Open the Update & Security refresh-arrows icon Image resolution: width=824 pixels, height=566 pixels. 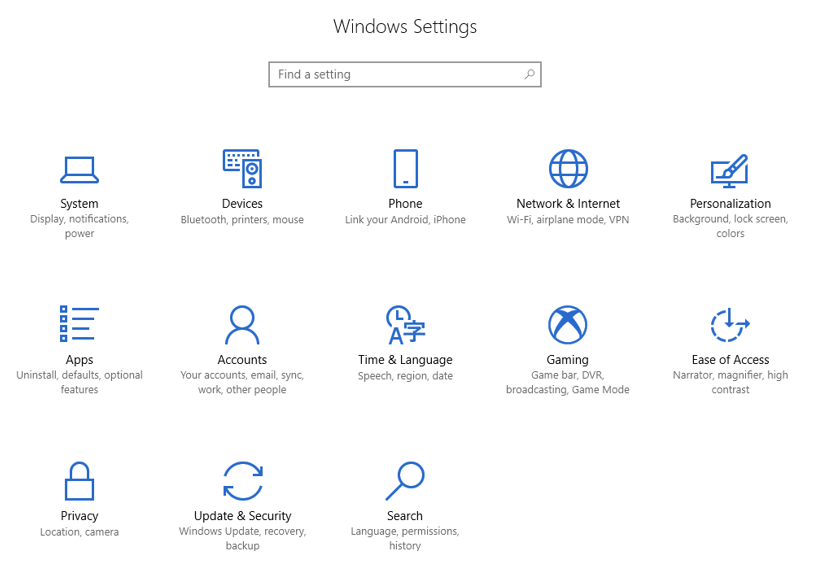tap(242, 480)
